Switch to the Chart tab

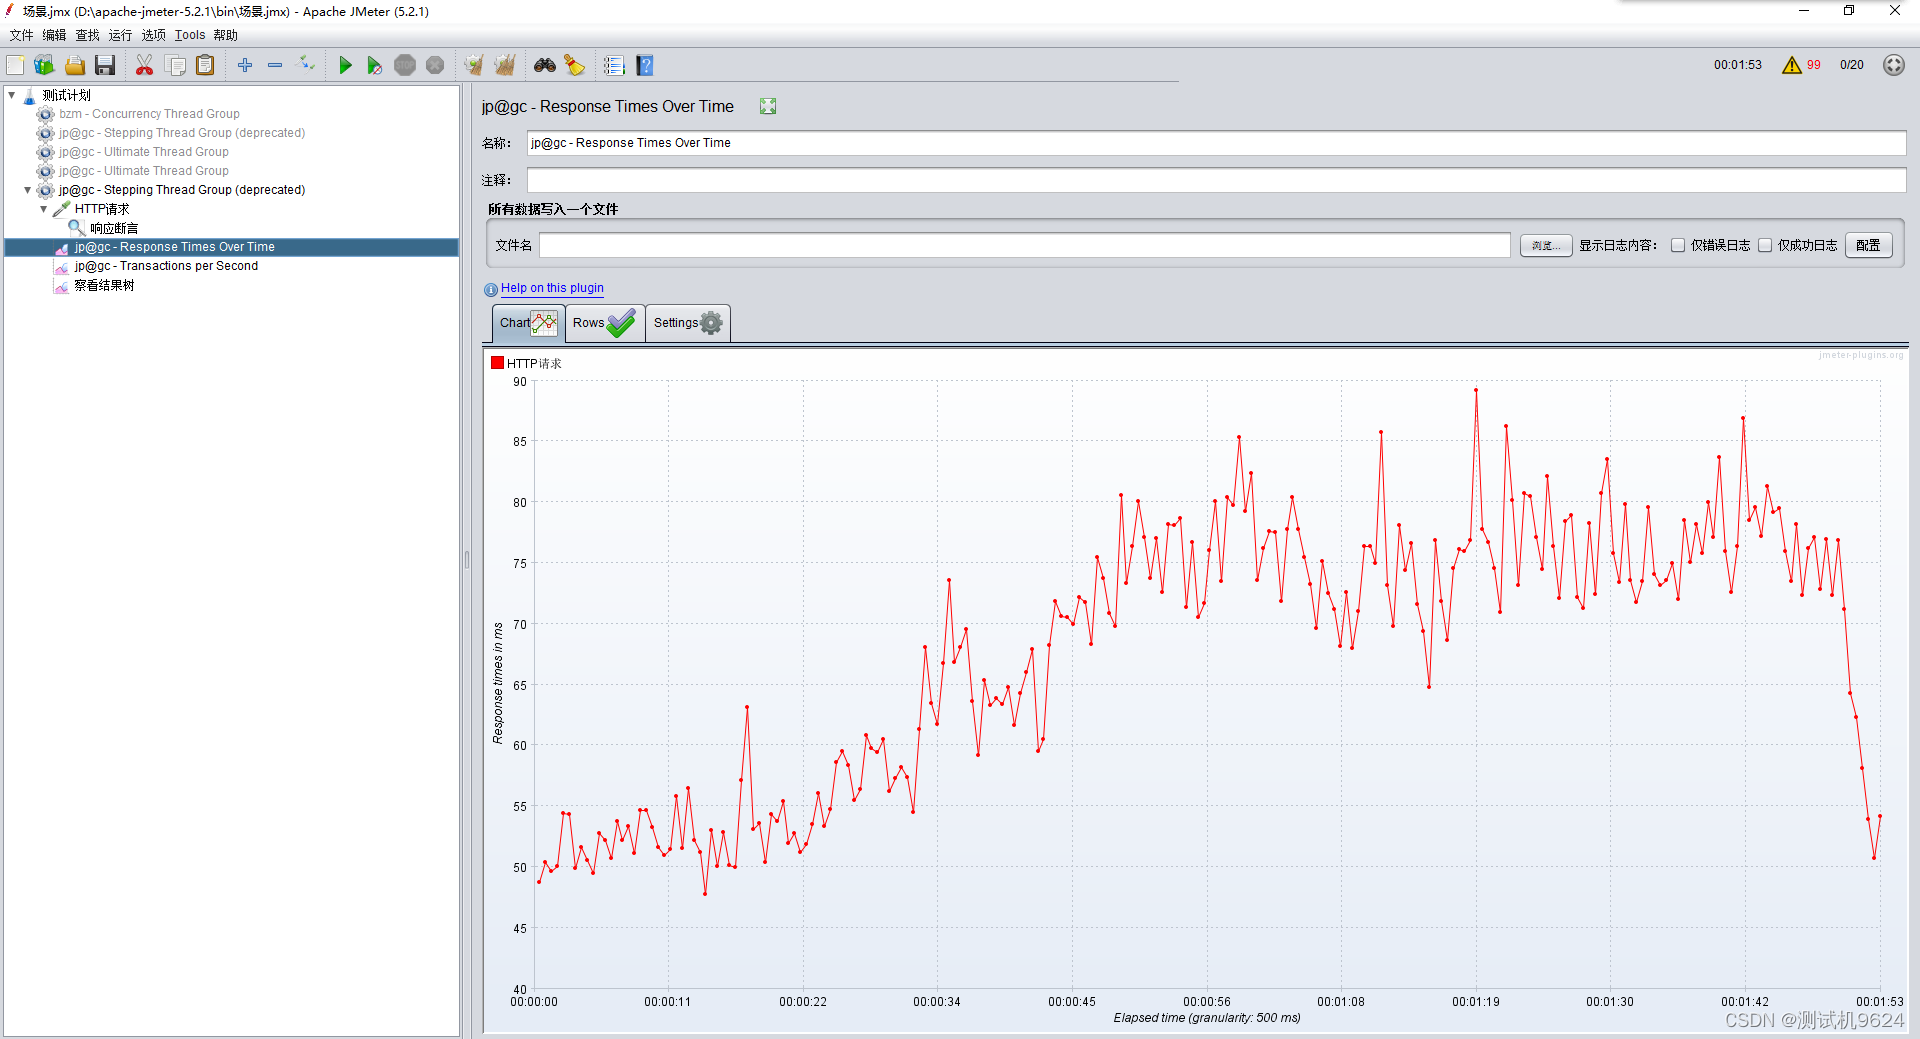tap(529, 323)
